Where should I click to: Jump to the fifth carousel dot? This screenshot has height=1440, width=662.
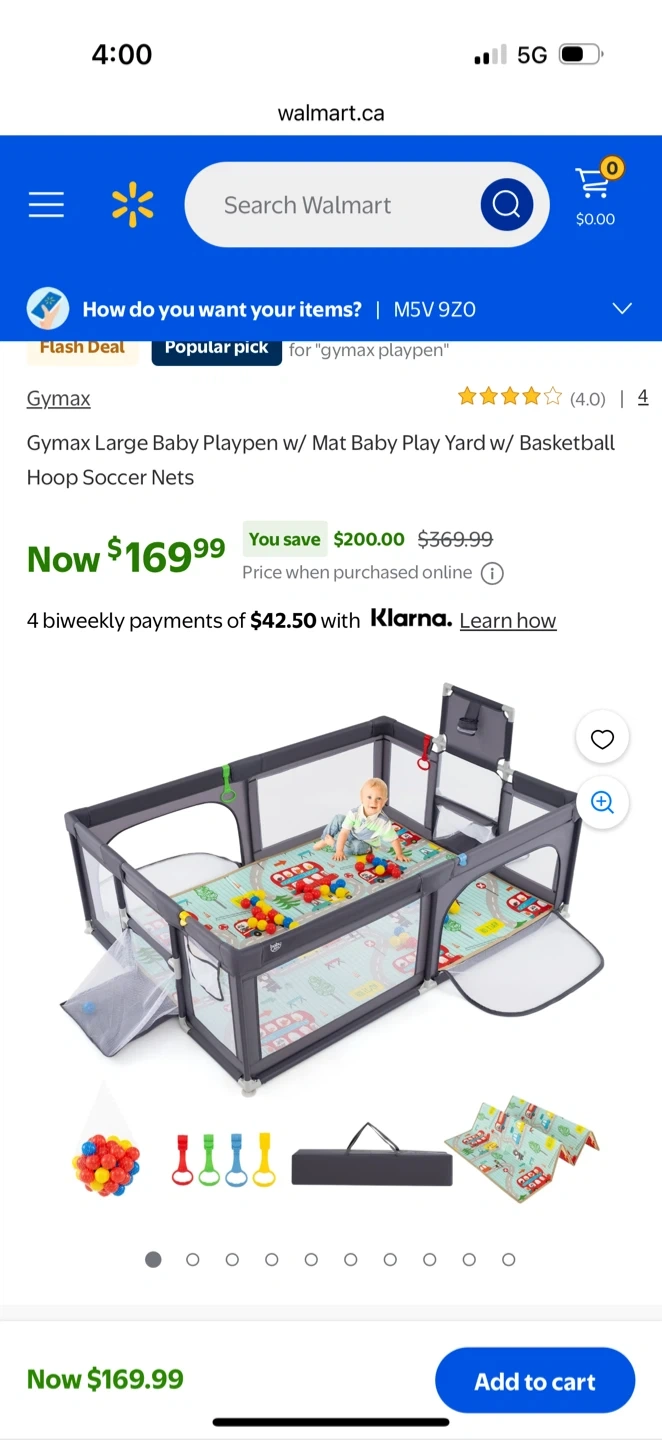tap(311, 1260)
